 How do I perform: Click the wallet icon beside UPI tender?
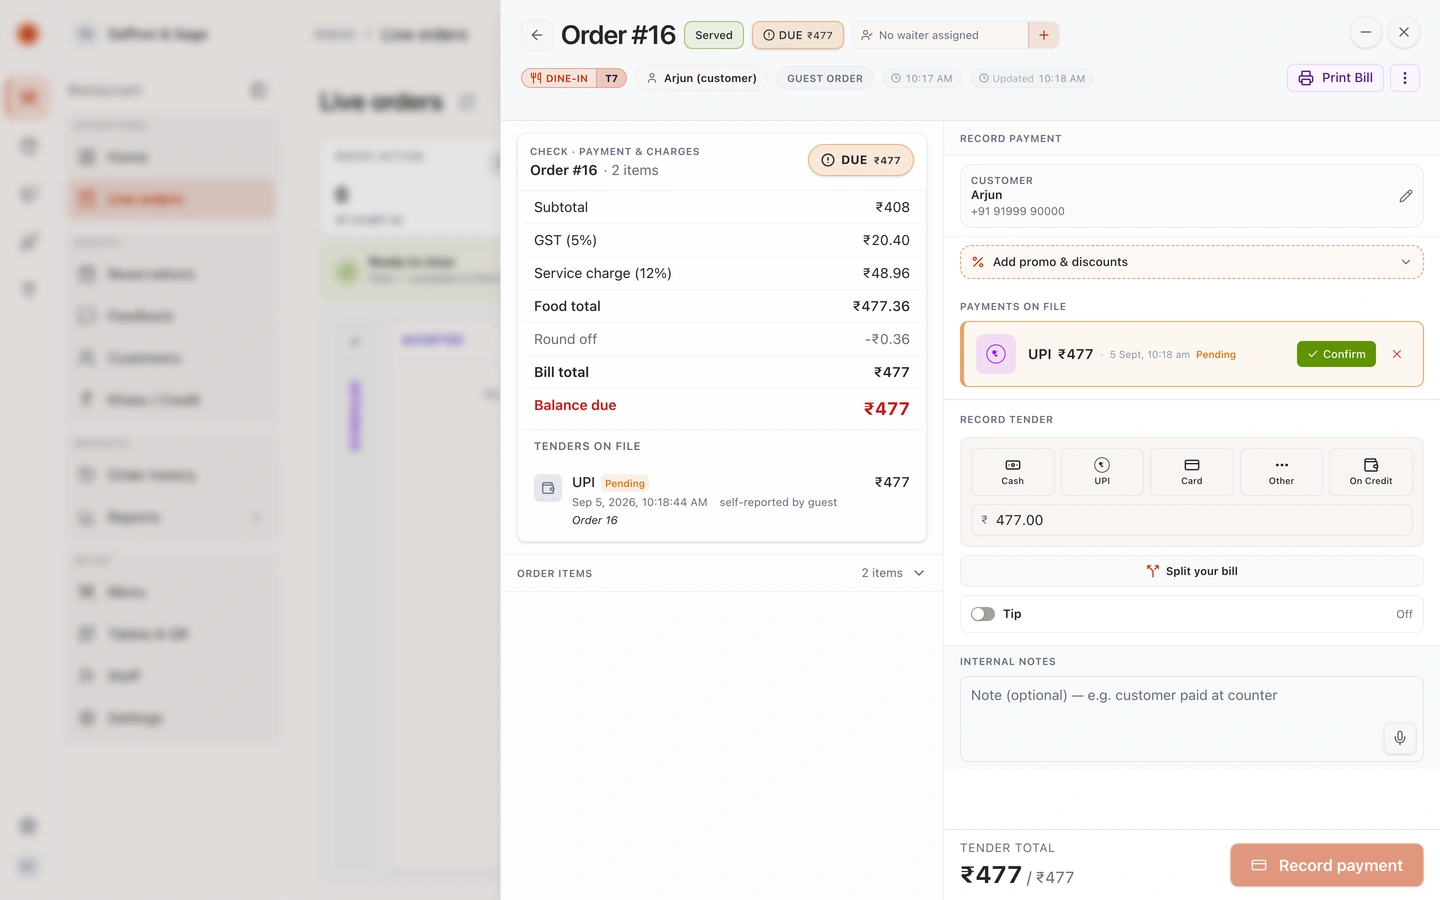(x=548, y=488)
